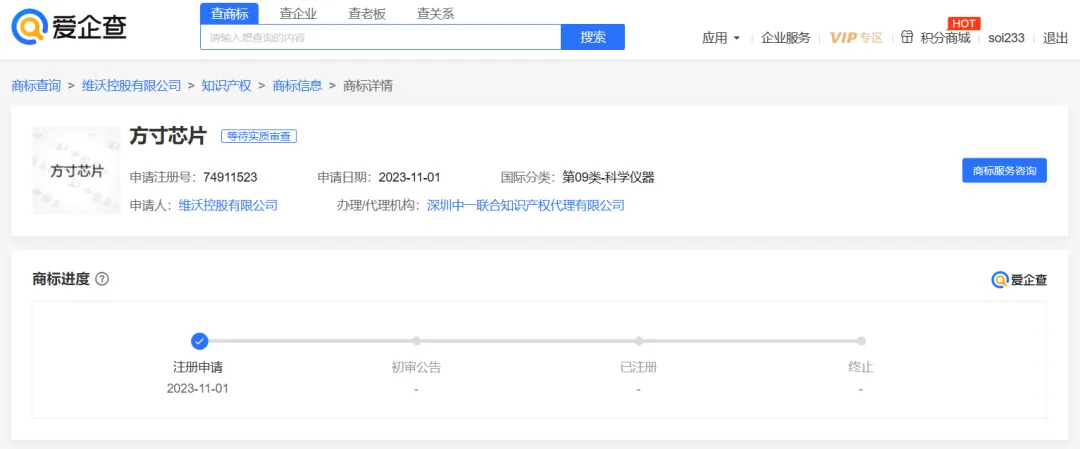This screenshot has width=1080, height=449.
Task: Open 企业服务 in the header
Action: coord(786,38)
